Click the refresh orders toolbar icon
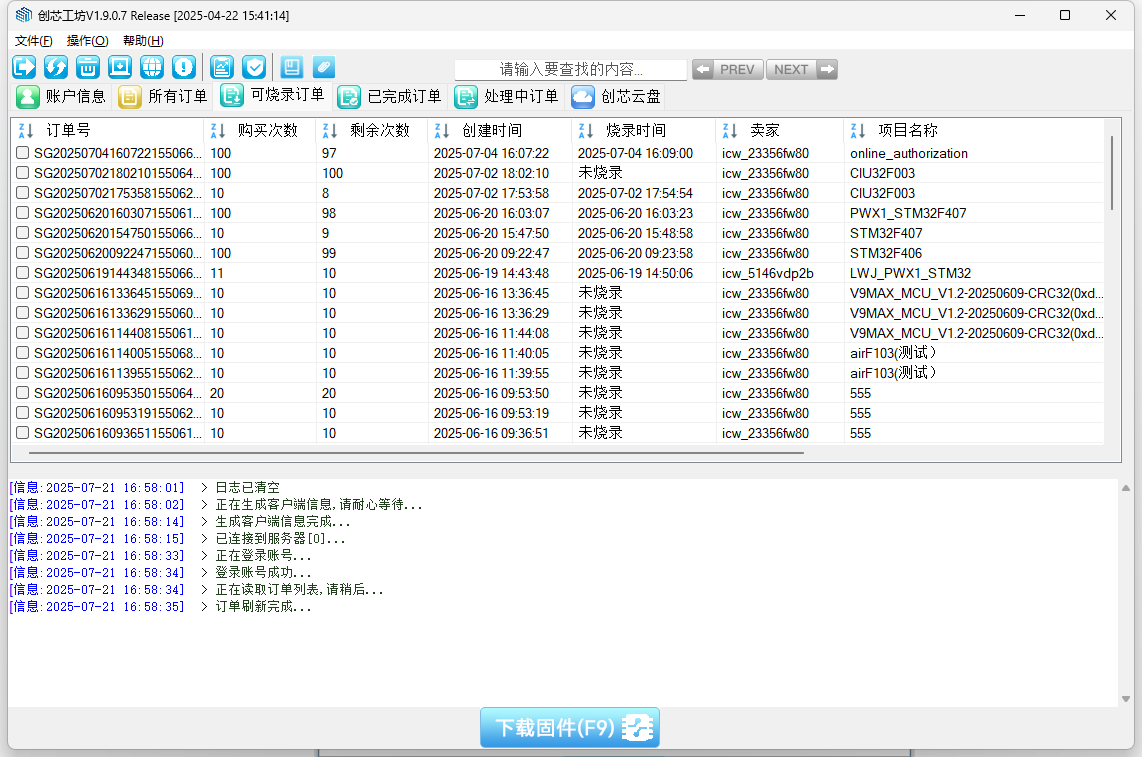Screen dimensions: 1142x757 (x=56, y=67)
